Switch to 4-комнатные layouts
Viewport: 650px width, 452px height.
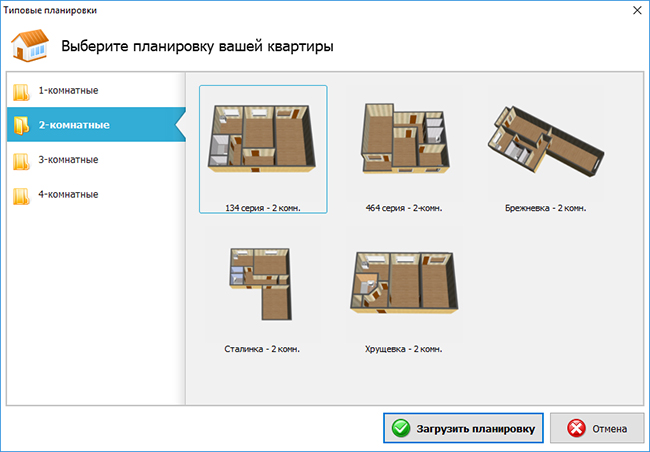(x=96, y=194)
